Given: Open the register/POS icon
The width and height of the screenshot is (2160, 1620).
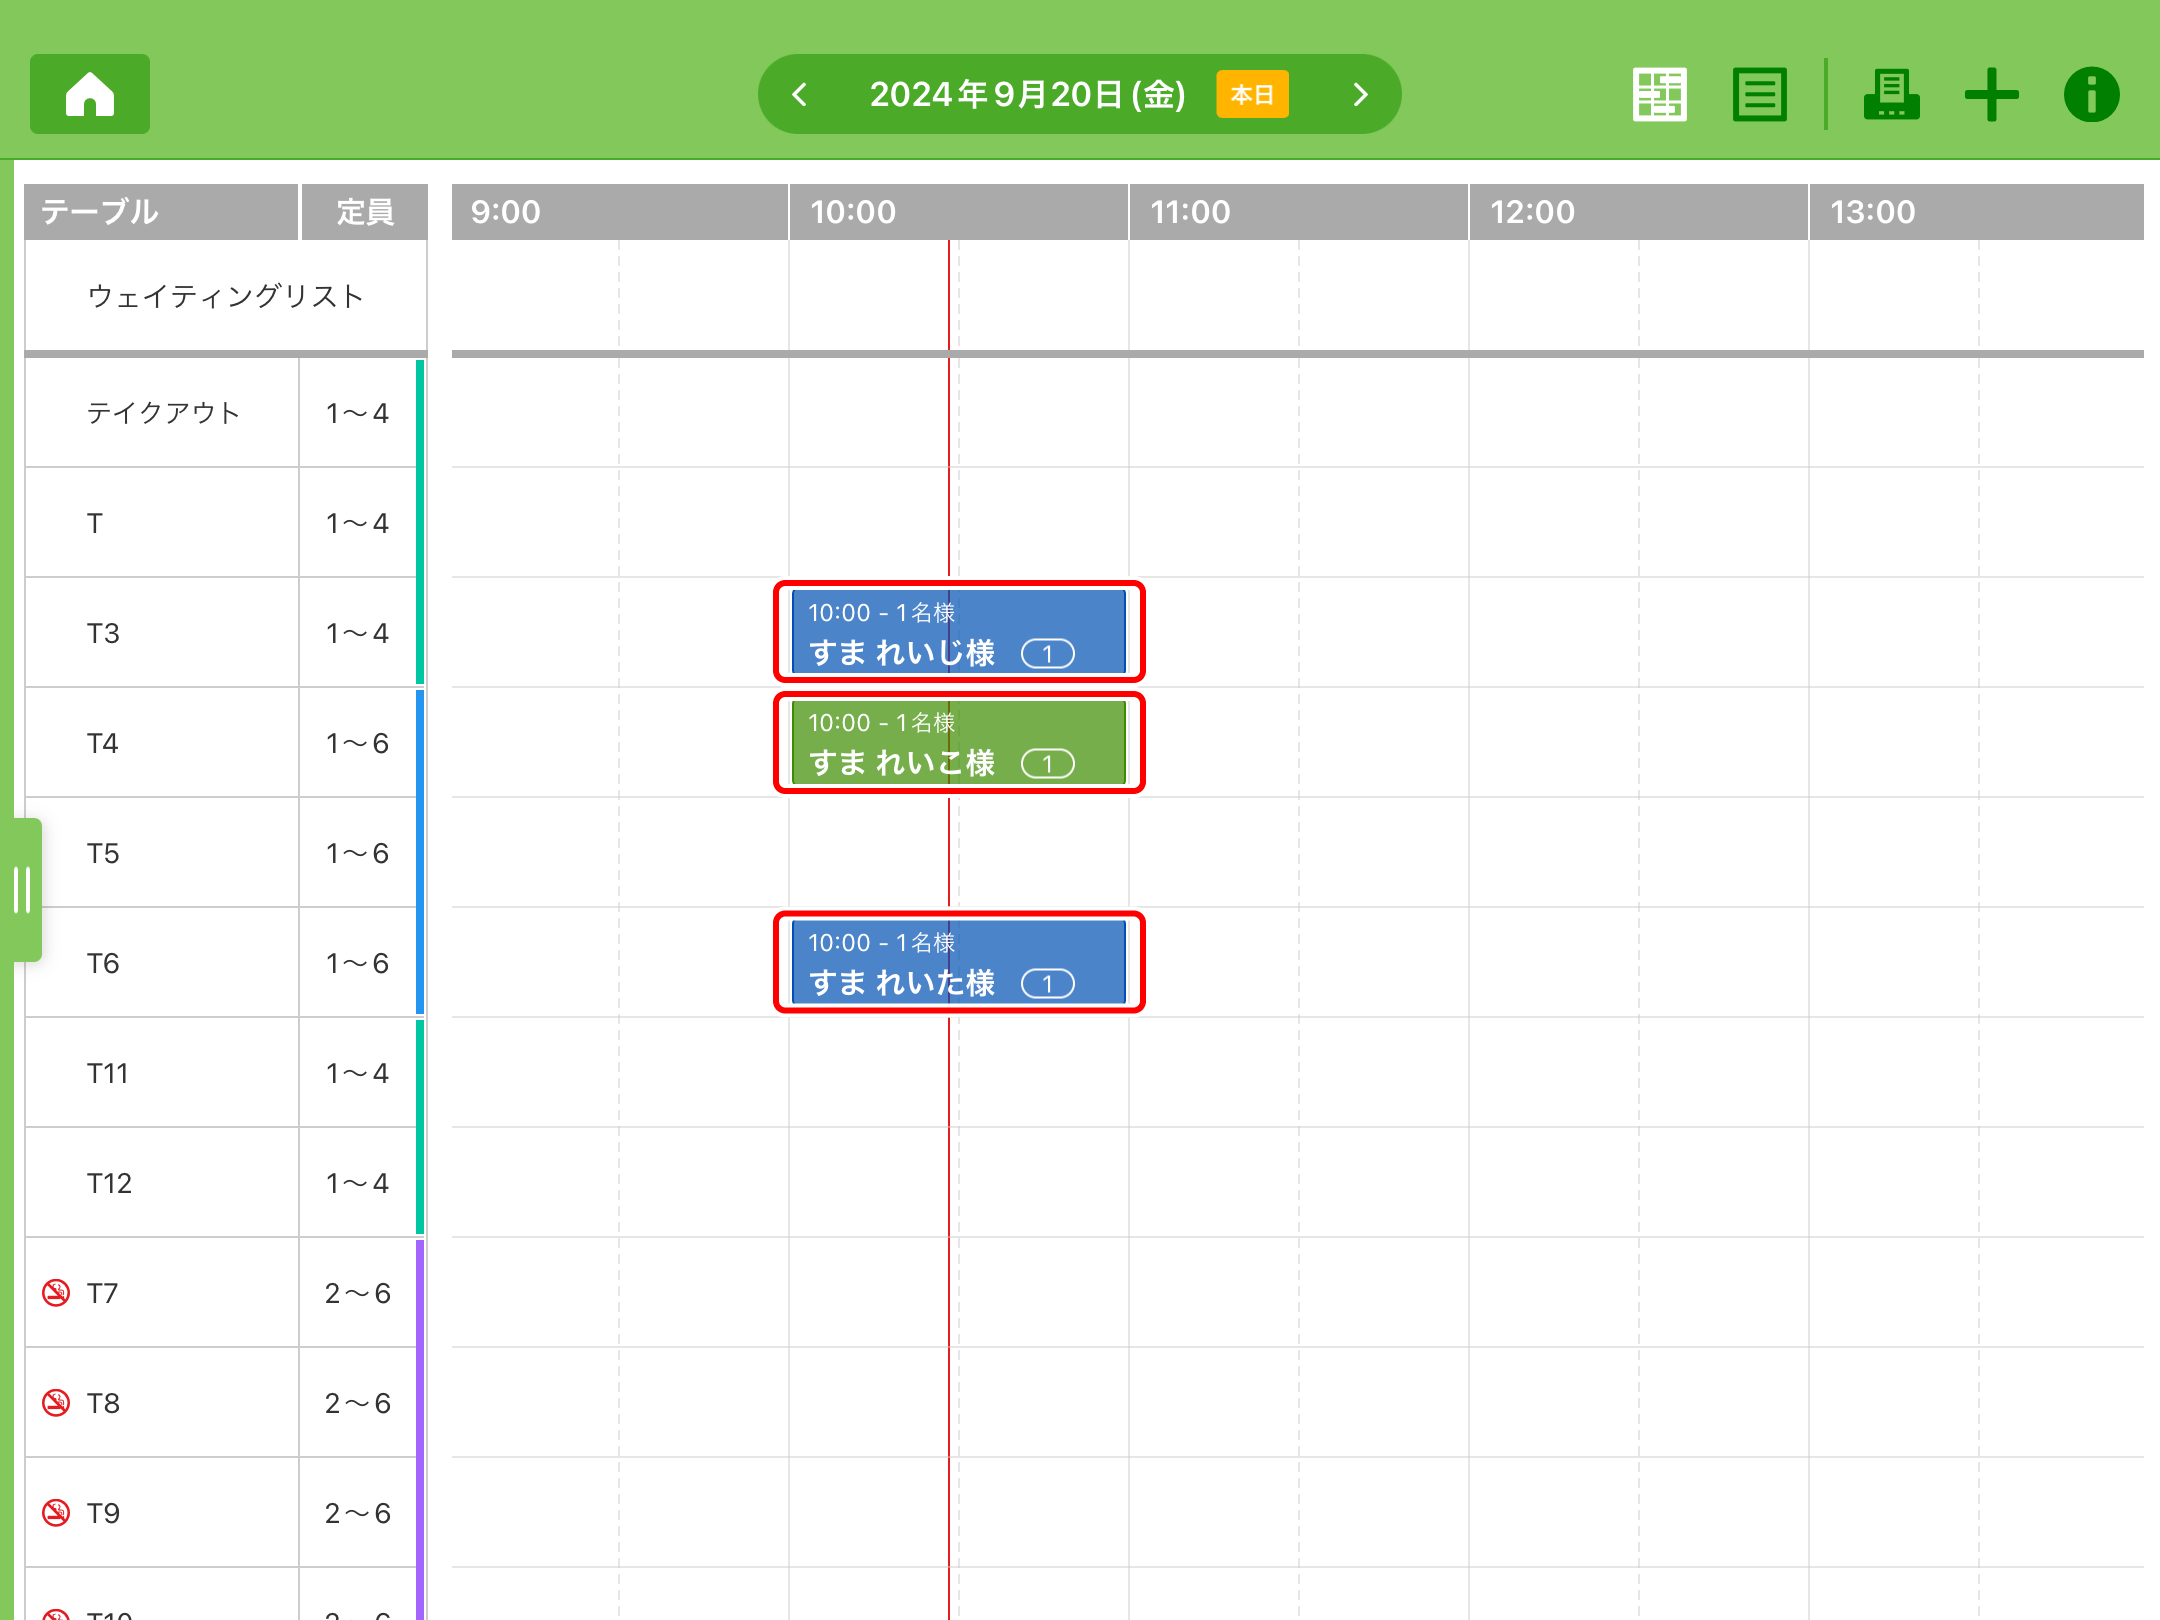Looking at the screenshot, I should point(1890,95).
